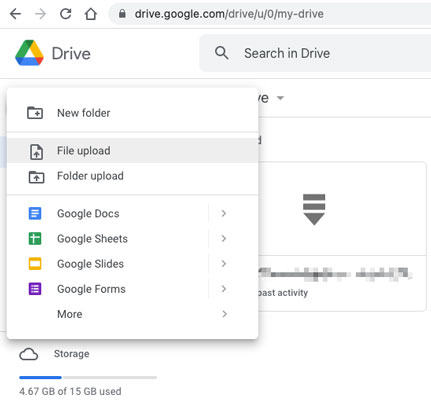Click the browser forward arrow
431x400 pixels.
[x=41, y=14]
